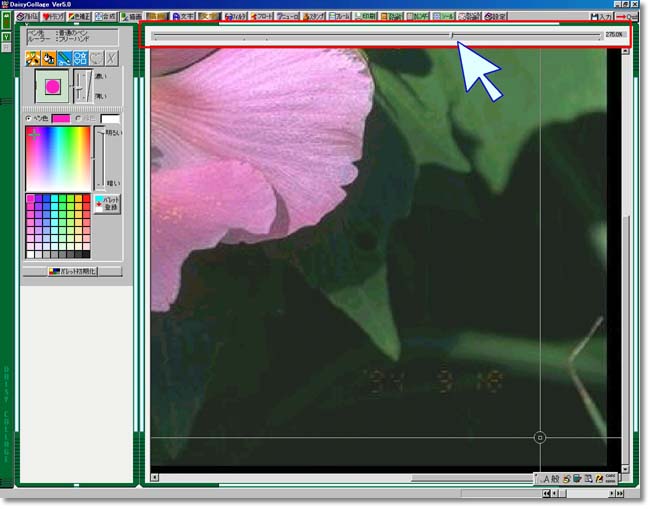Select the cyan palette cell in top row
The height and width of the screenshot is (510, 650).
point(54,199)
